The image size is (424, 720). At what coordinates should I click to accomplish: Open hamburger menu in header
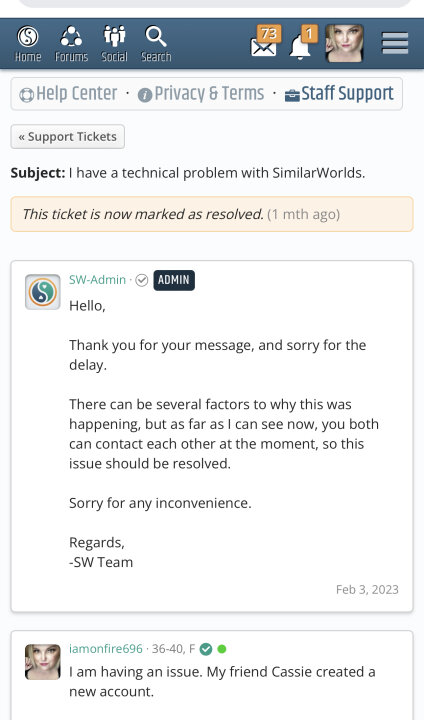point(395,44)
